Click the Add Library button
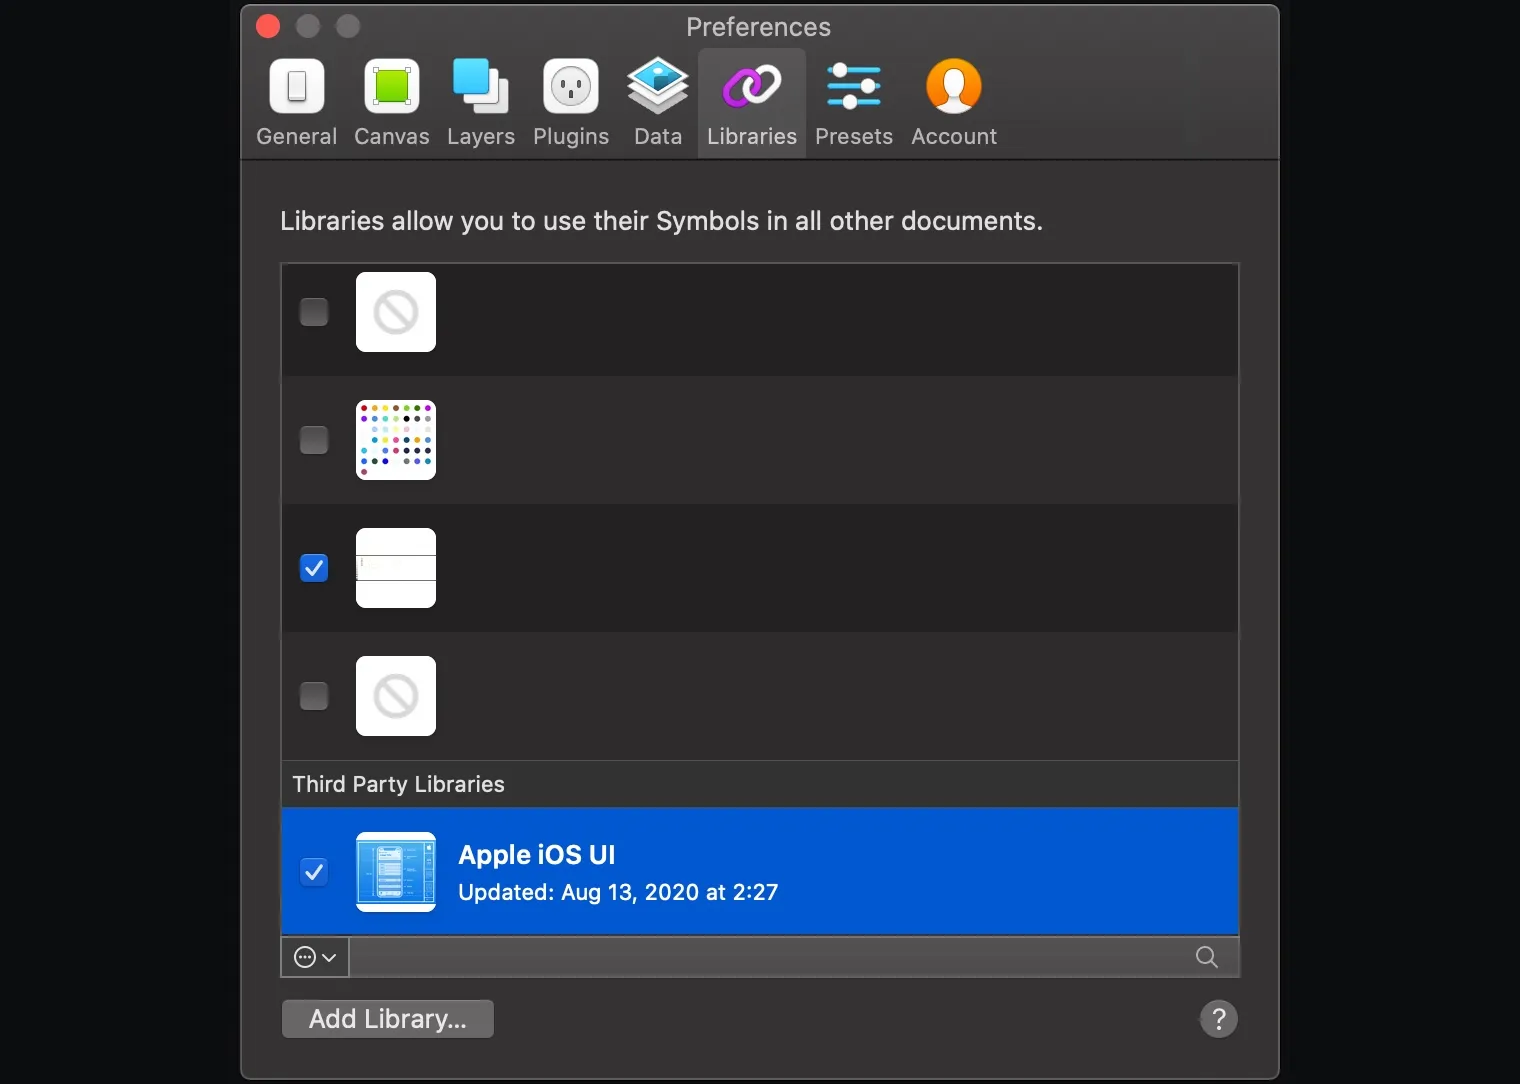1520x1084 pixels. (388, 1018)
